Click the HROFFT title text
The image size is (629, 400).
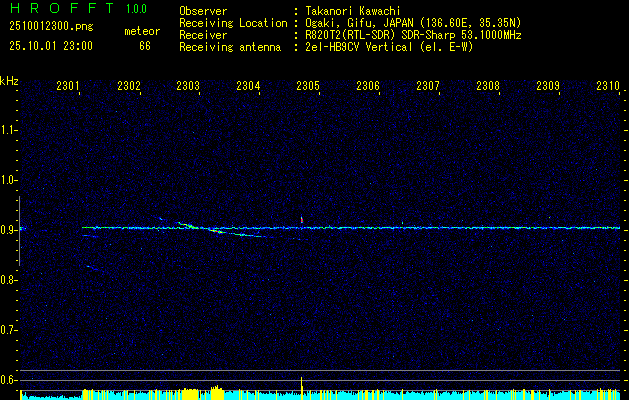62,8
